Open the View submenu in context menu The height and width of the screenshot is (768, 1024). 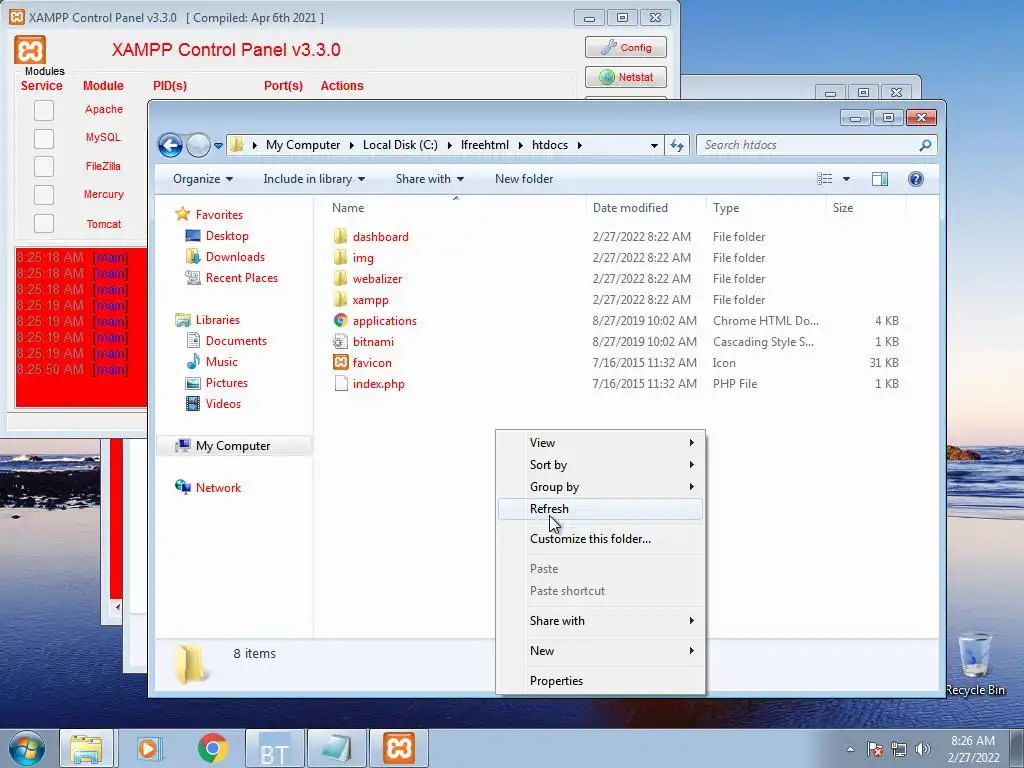click(x=600, y=443)
